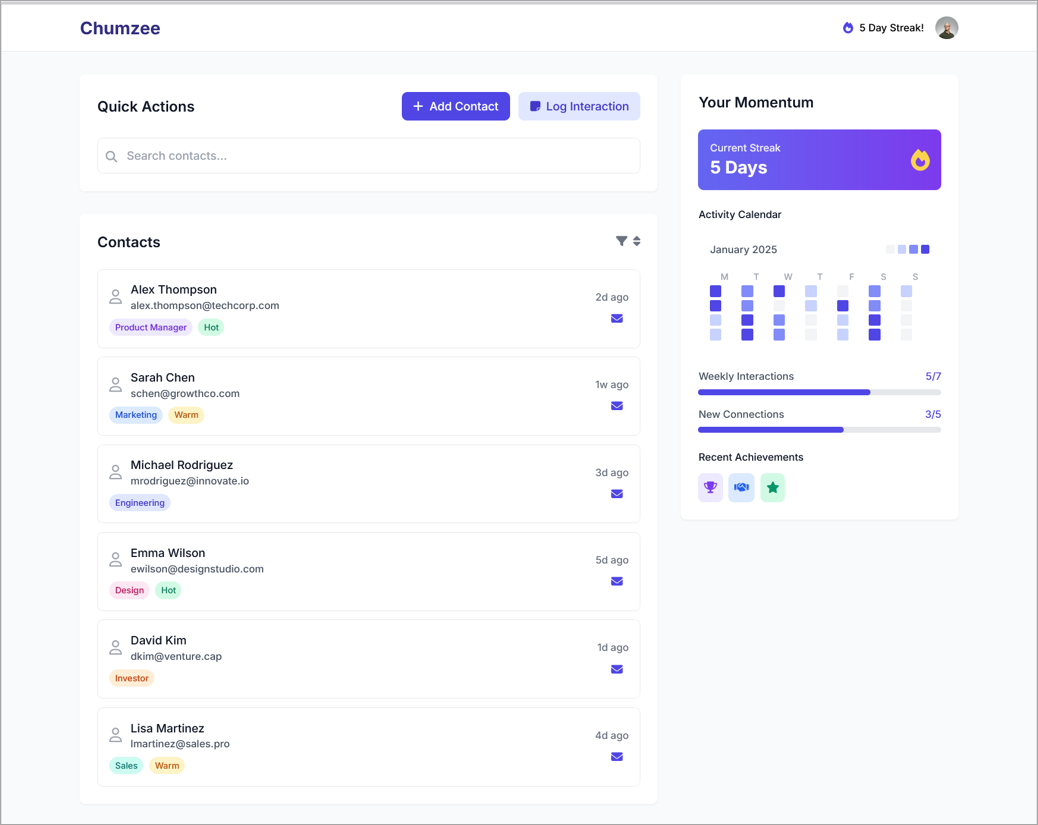Toggle the Investor tag on David Kim
The image size is (1038, 825).
point(131,678)
